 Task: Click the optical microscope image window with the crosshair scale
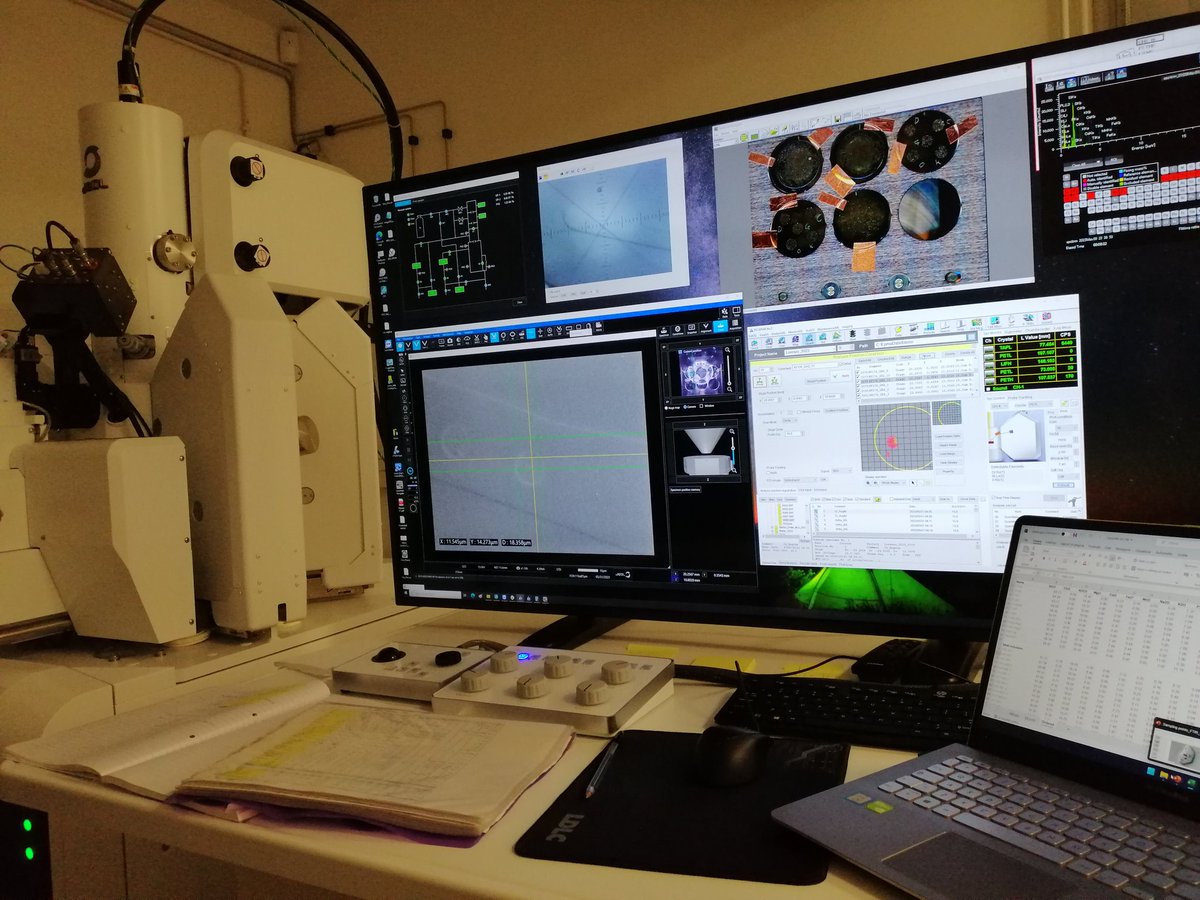click(613, 218)
